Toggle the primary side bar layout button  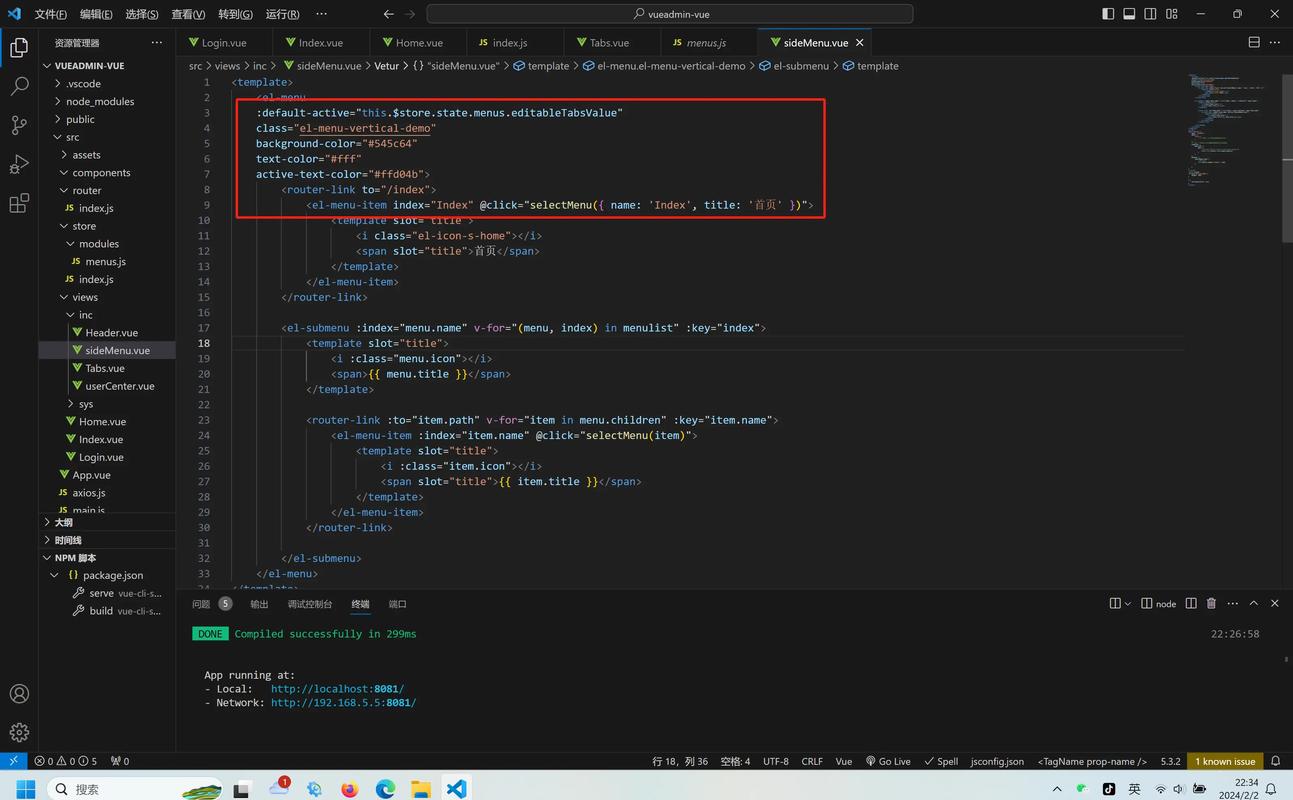tap(1108, 14)
